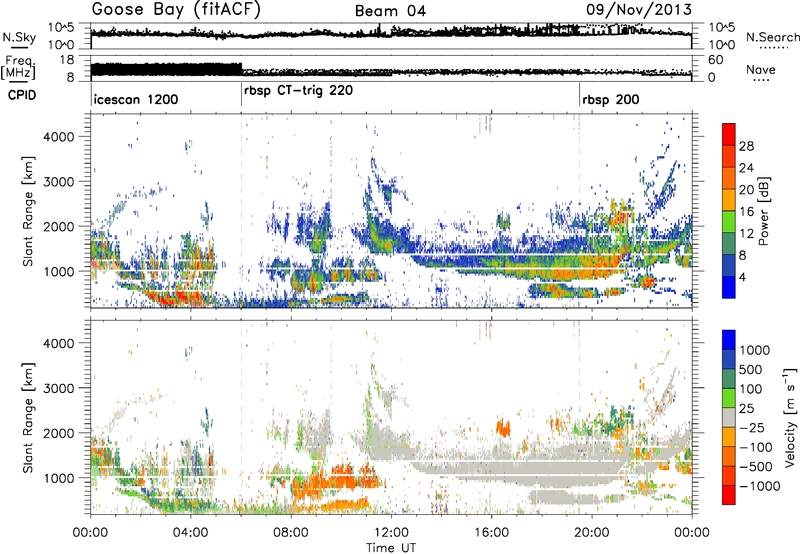Click the 'Goose Bay (fitACF)' title text

pyautogui.click(x=176, y=10)
